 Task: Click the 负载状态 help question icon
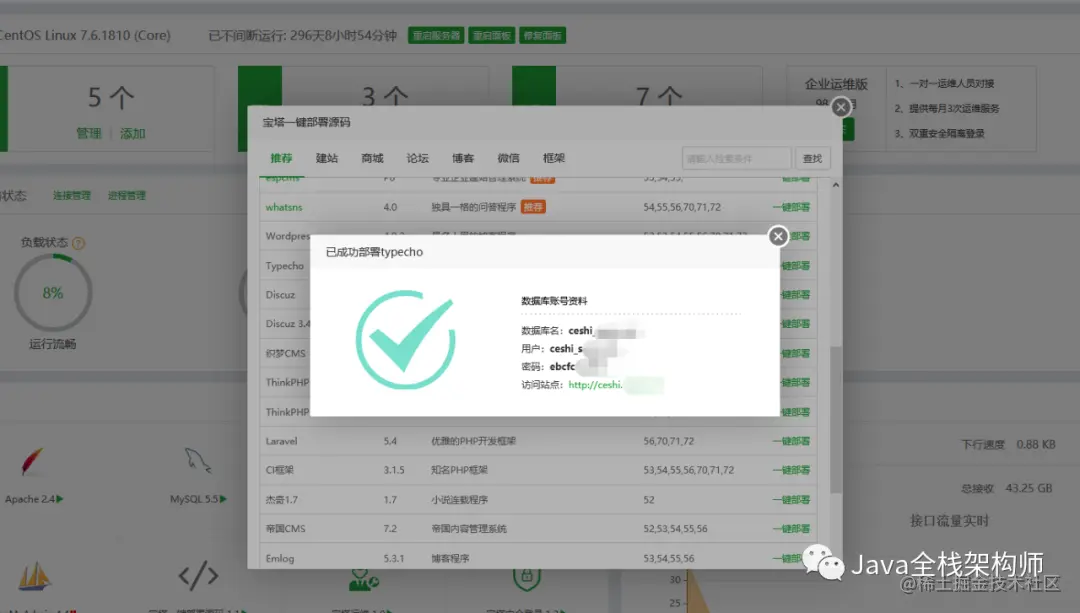(79, 243)
